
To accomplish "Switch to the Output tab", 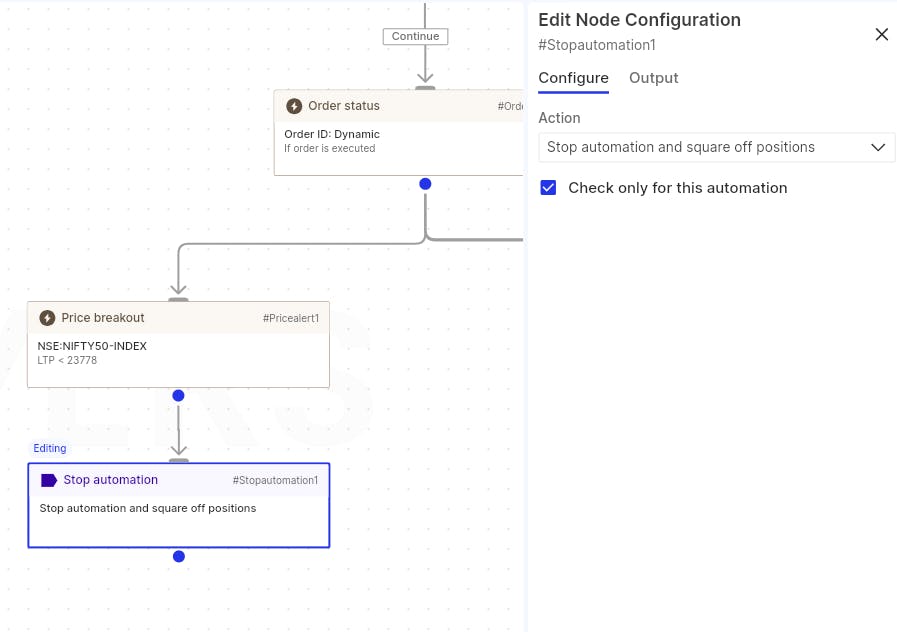I will coord(653,78).
